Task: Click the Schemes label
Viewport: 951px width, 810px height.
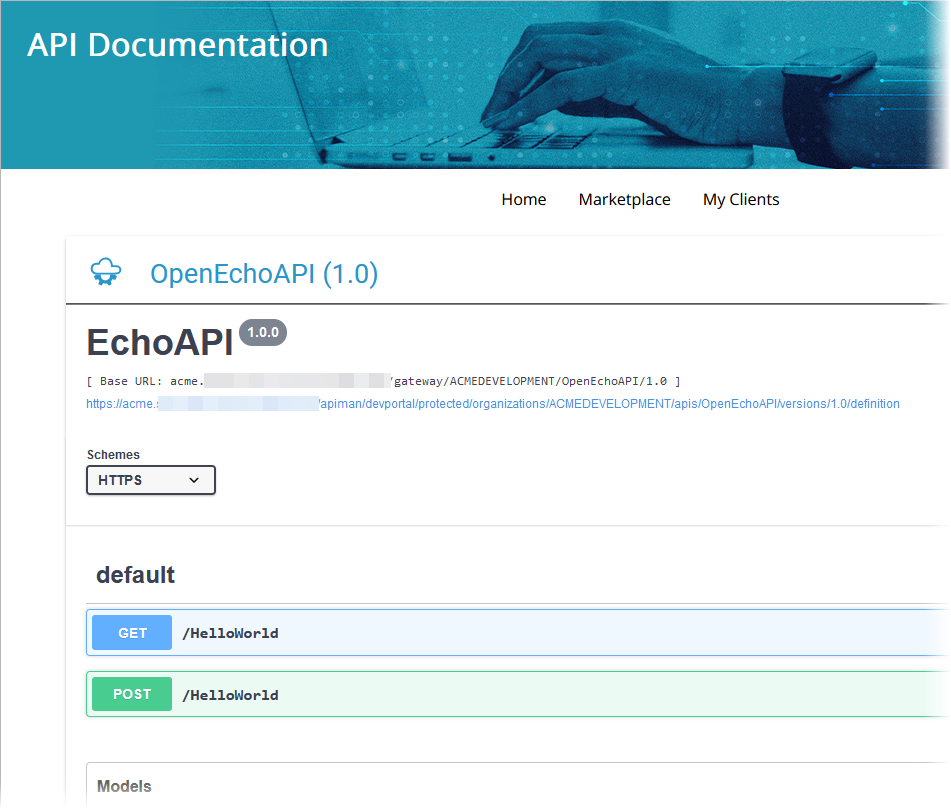Action: tap(113, 455)
